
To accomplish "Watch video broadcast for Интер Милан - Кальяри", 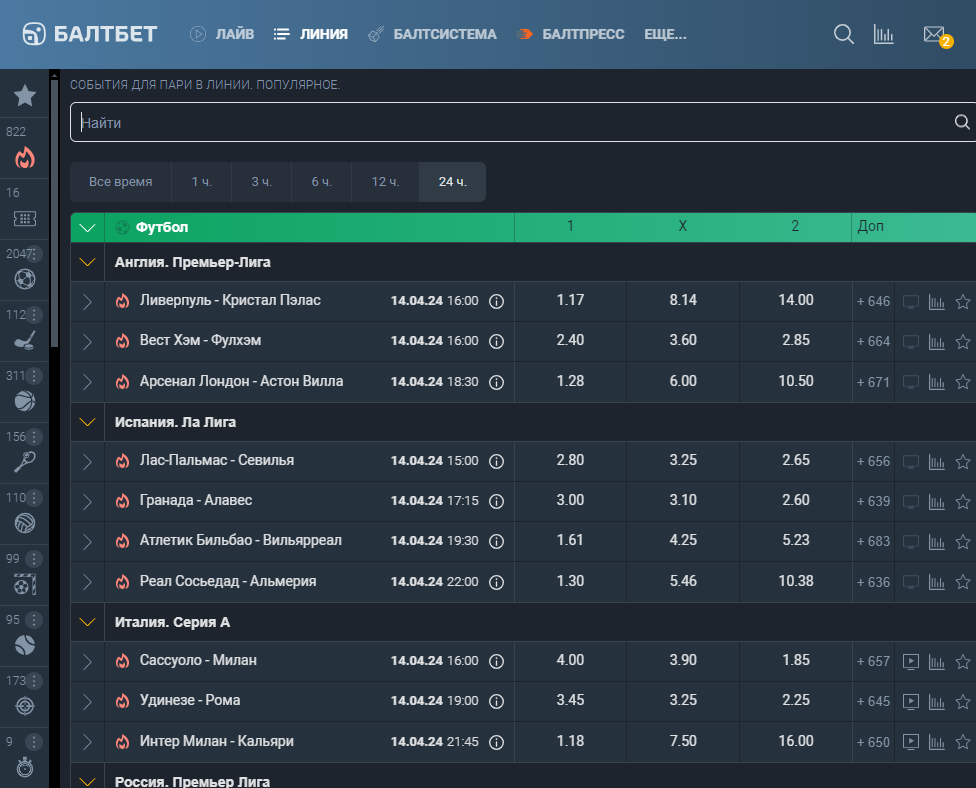I will coord(911,742).
